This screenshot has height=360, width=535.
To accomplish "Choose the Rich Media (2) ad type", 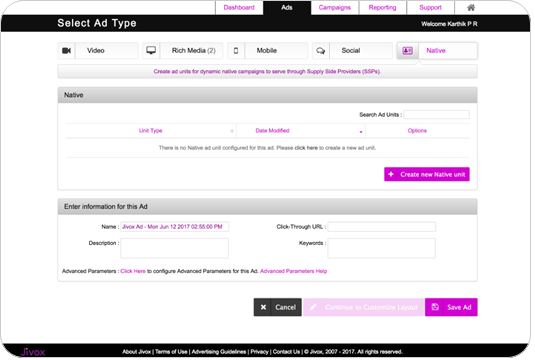I will 183,51.
